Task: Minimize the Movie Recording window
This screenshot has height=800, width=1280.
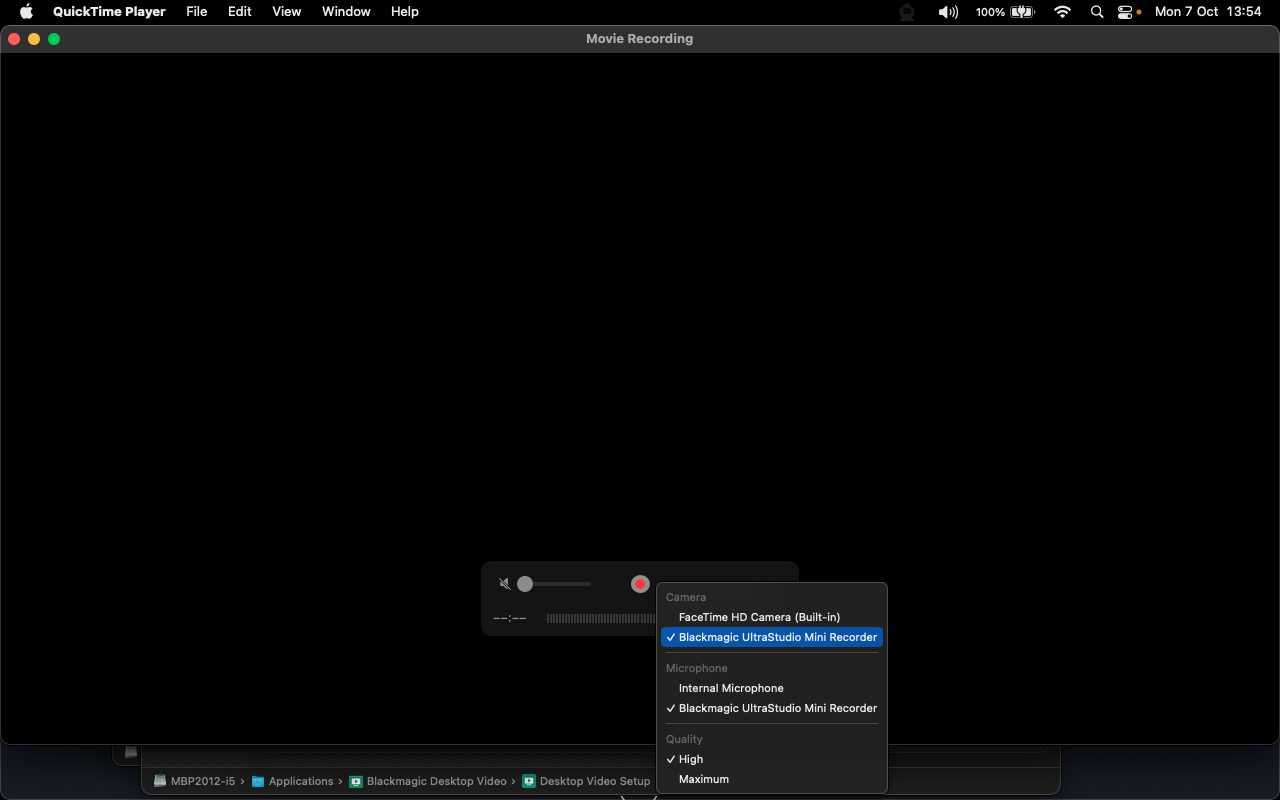Action: coord(34,39)
